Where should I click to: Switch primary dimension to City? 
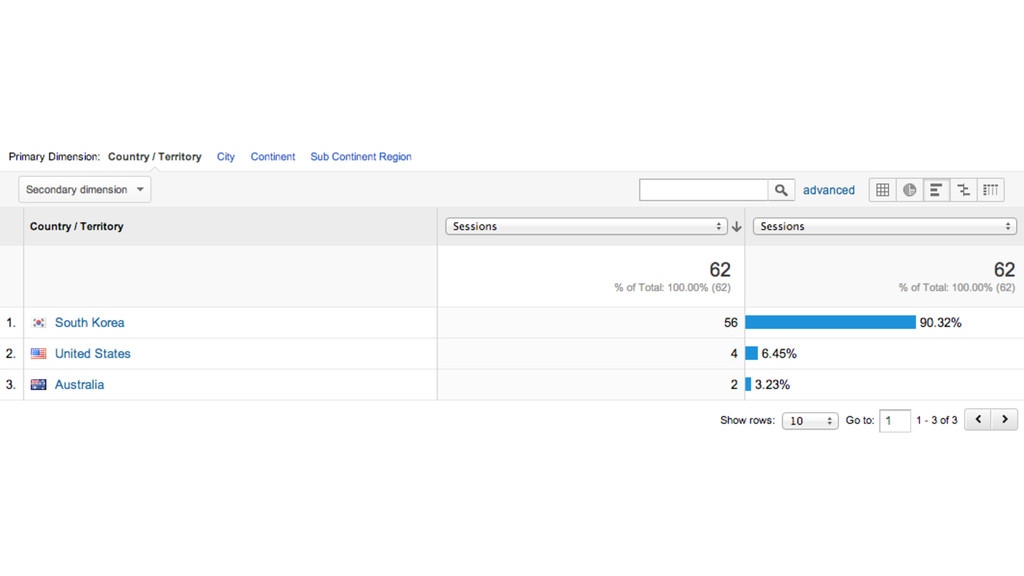tap(226, 157)
